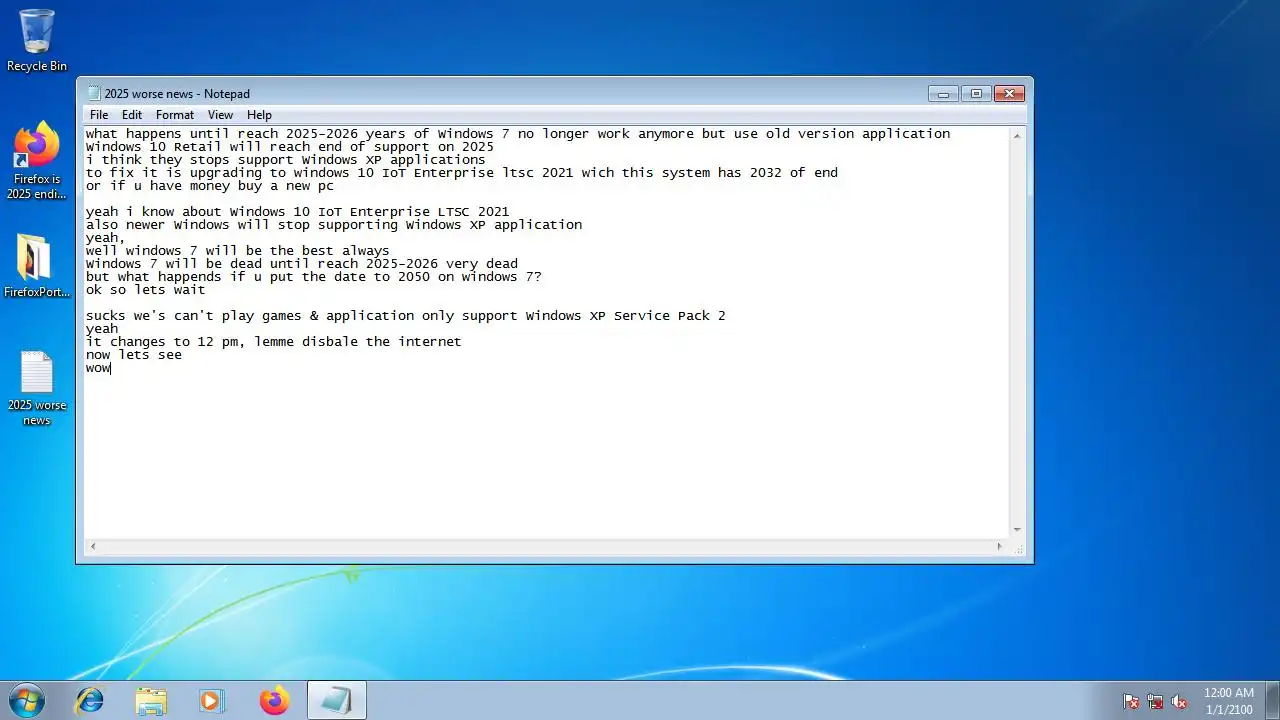Open the Edit menu in Notepad
Image resolution: width=1280 pixels, height=720 pixels.
132,115
